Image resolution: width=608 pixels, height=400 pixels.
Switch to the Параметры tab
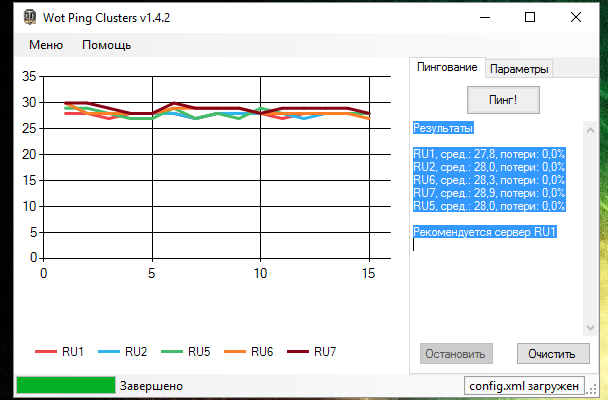point(519,69)
